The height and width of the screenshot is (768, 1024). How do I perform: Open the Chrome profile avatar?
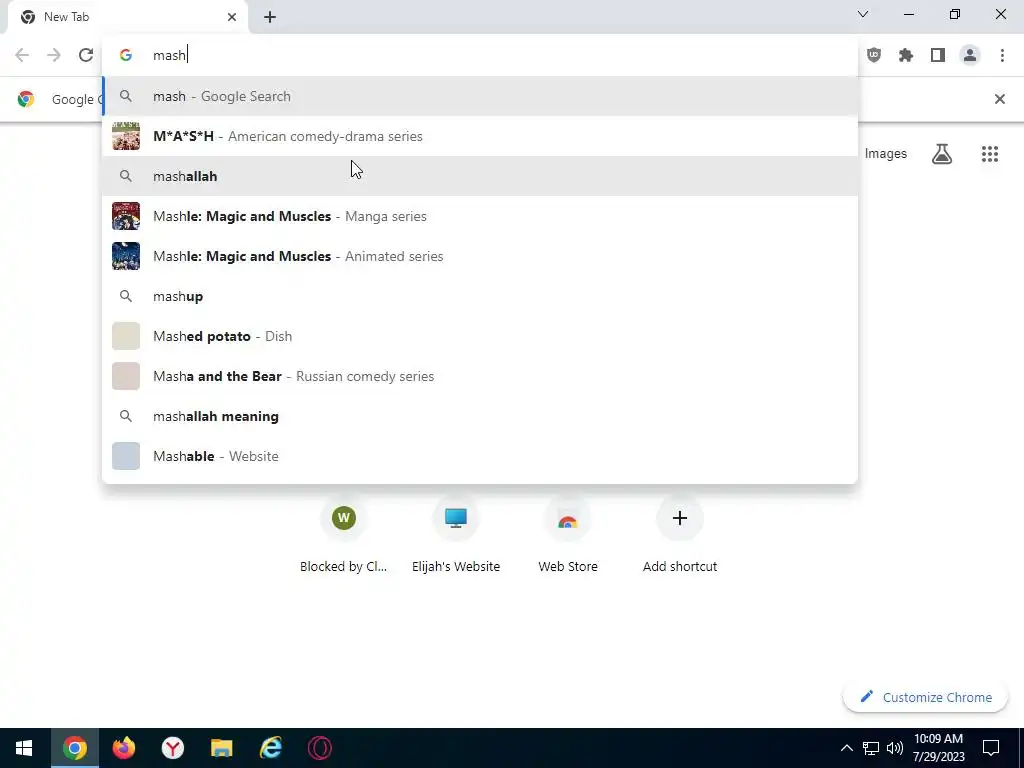point(970,56)
